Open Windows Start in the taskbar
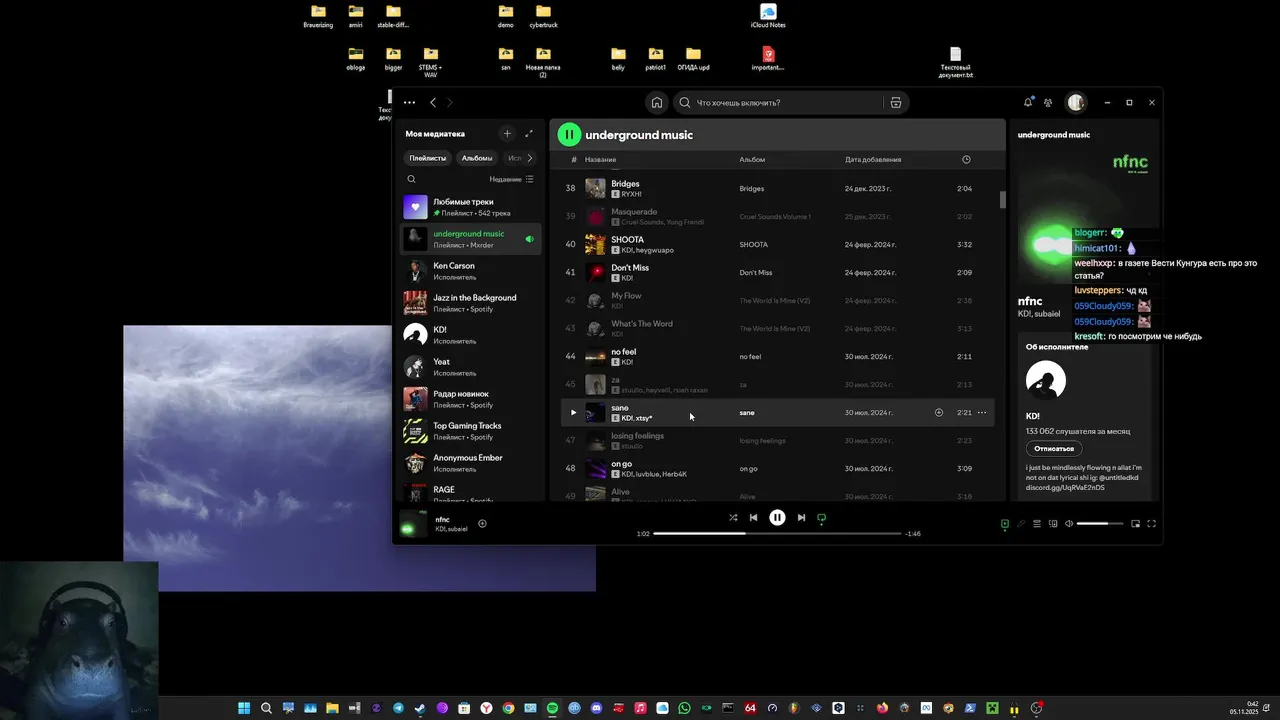Viewport: 1280px width, 720px height. point(244,708)
